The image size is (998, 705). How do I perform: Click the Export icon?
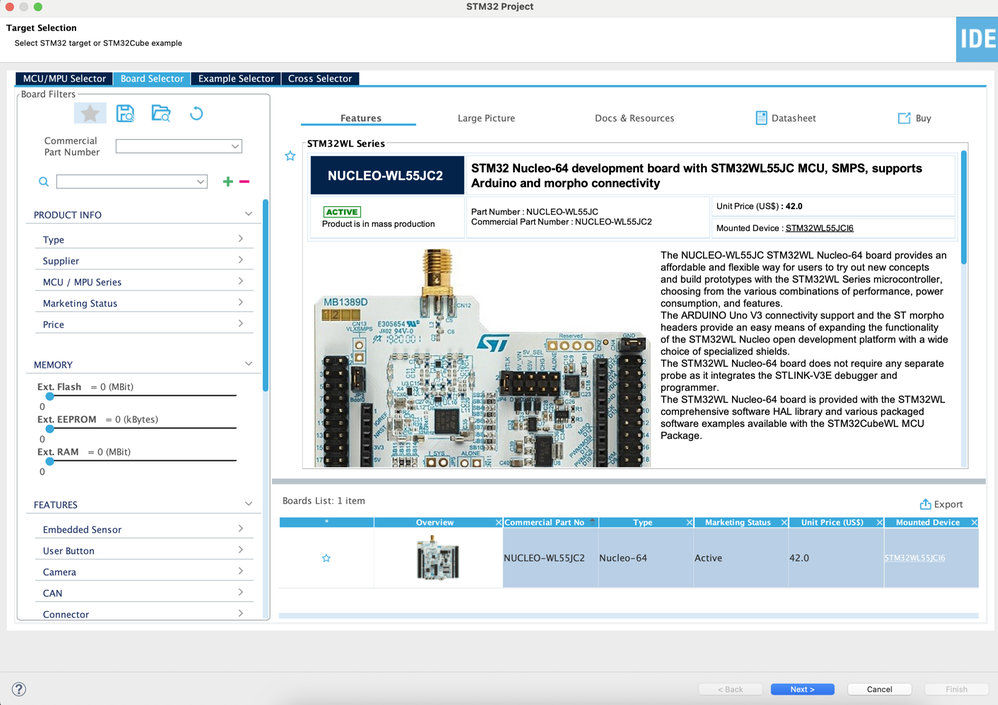[x=925, y=504]
